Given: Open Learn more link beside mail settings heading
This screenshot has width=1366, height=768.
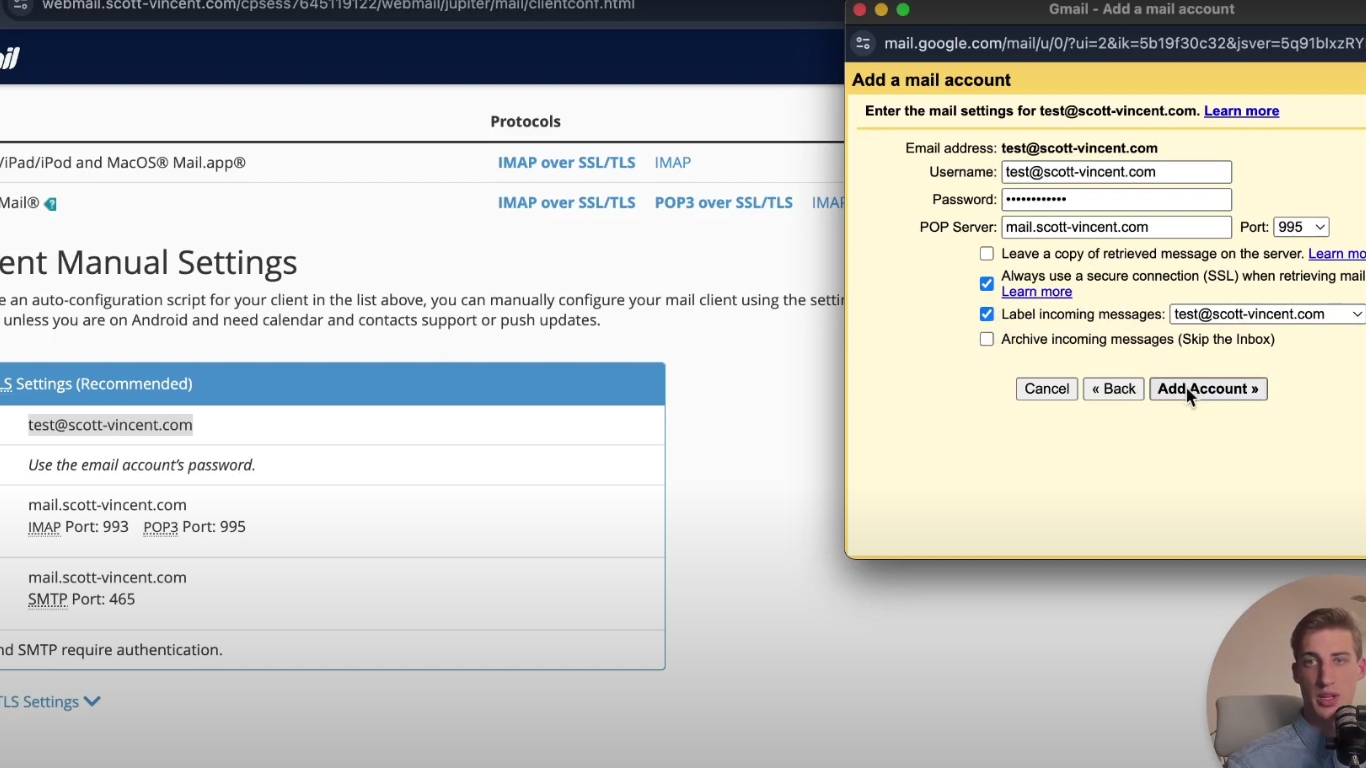Looking at the screenshot, I should coord(1241,111).
